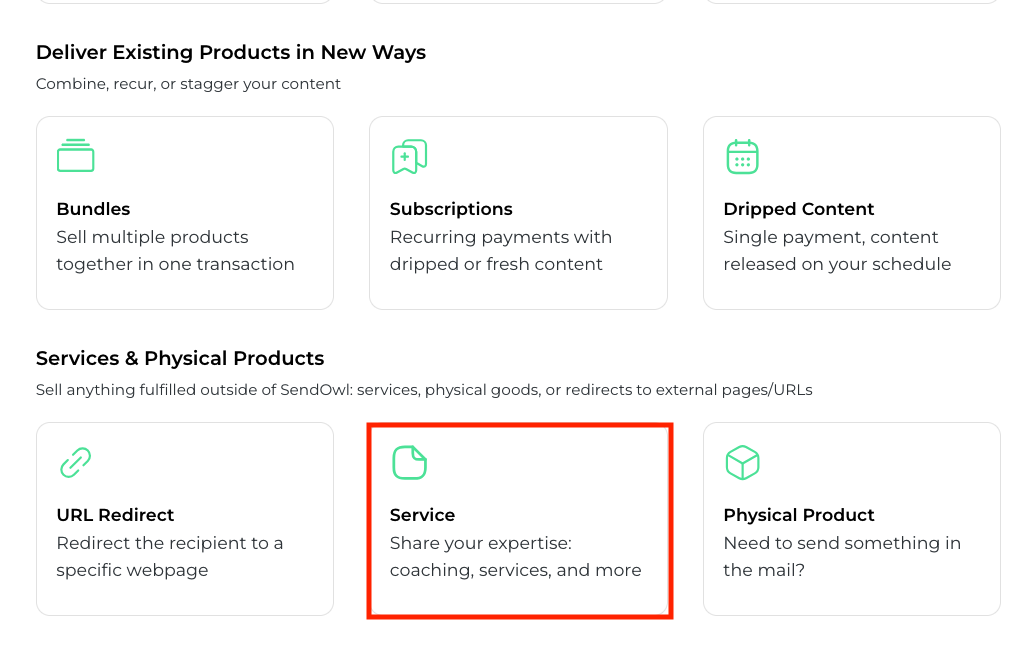Viewport: 1032px width, 648px height.
Task: Select the Bundles card title
Action: [x=93, y=209]
